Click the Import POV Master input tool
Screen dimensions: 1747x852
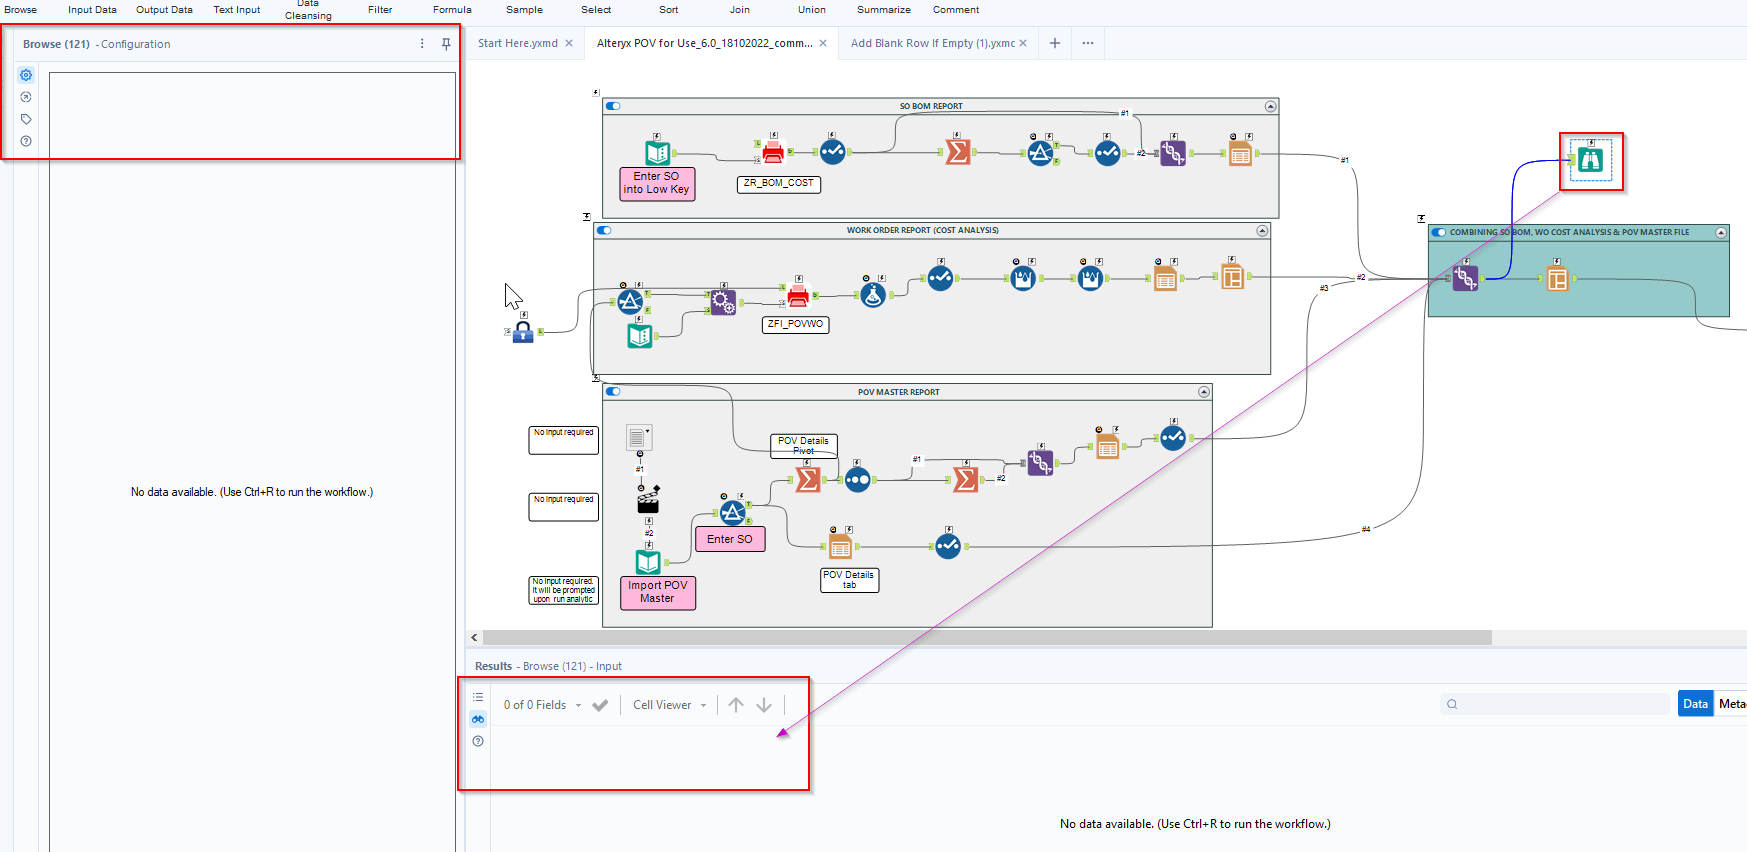648,562
